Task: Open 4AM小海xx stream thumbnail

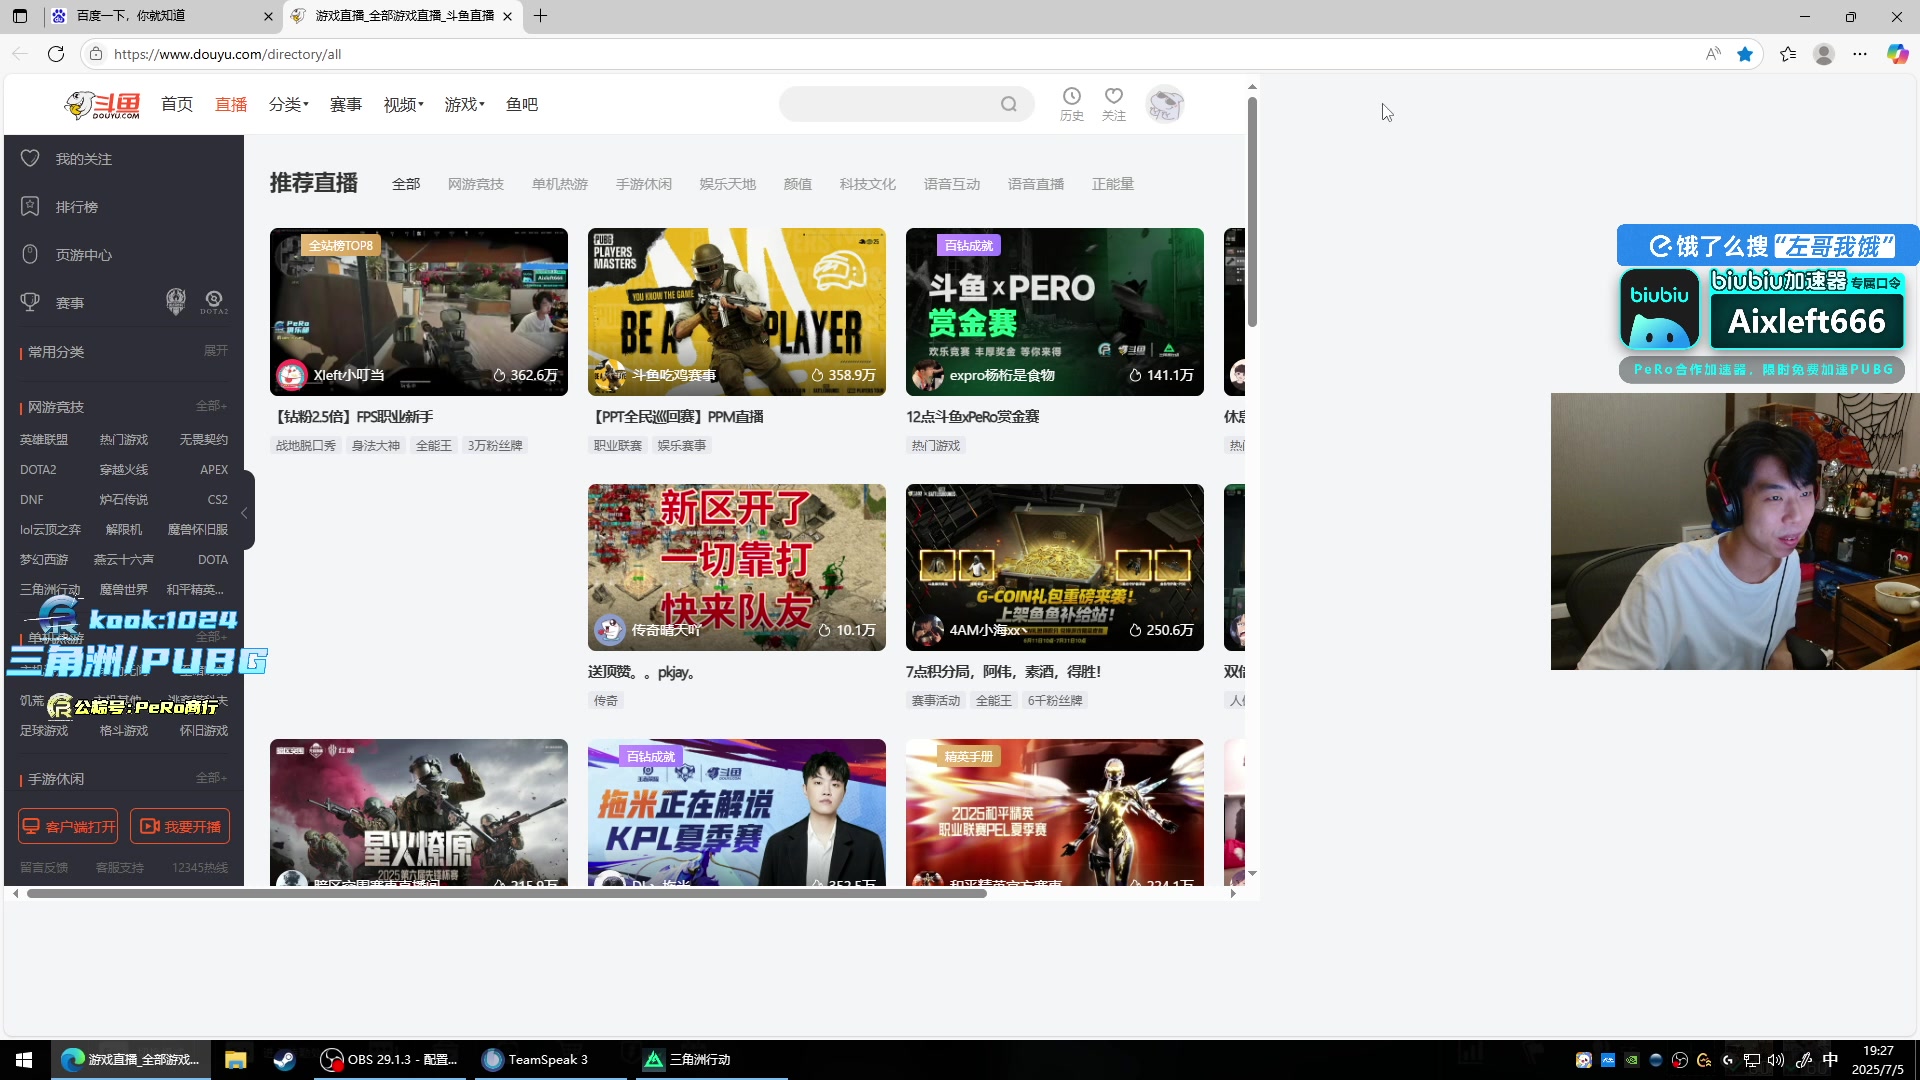Action: (1055, 567)
